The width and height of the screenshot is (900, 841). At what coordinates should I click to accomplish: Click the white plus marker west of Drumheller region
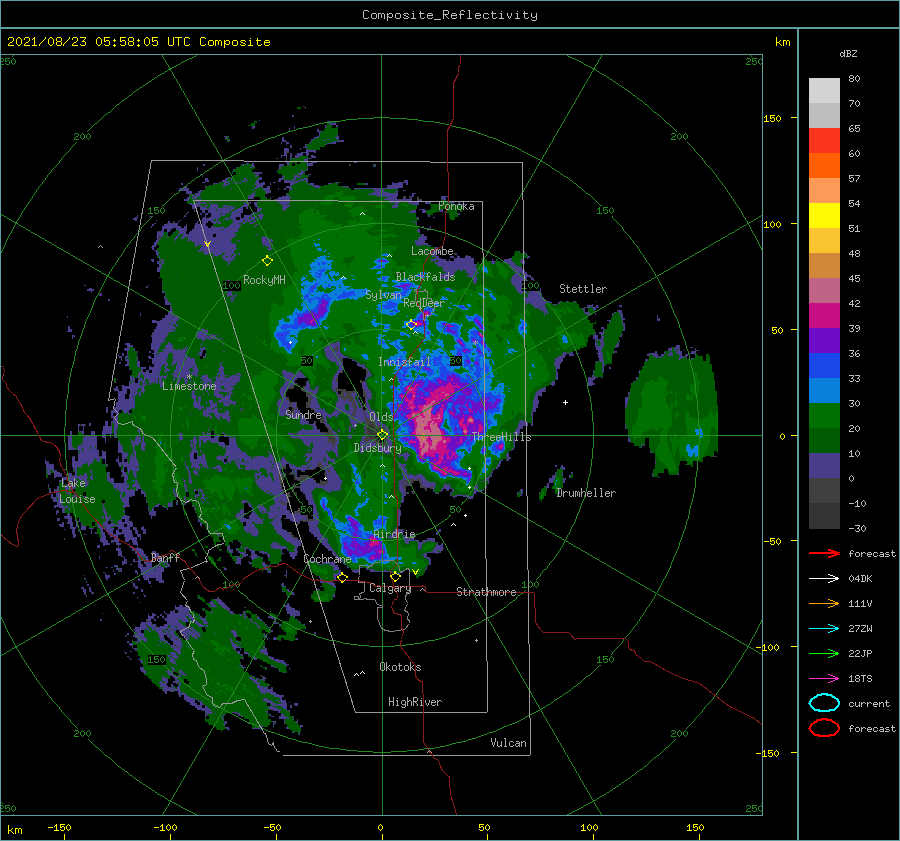pyautogui.click(x=565, y=402)
